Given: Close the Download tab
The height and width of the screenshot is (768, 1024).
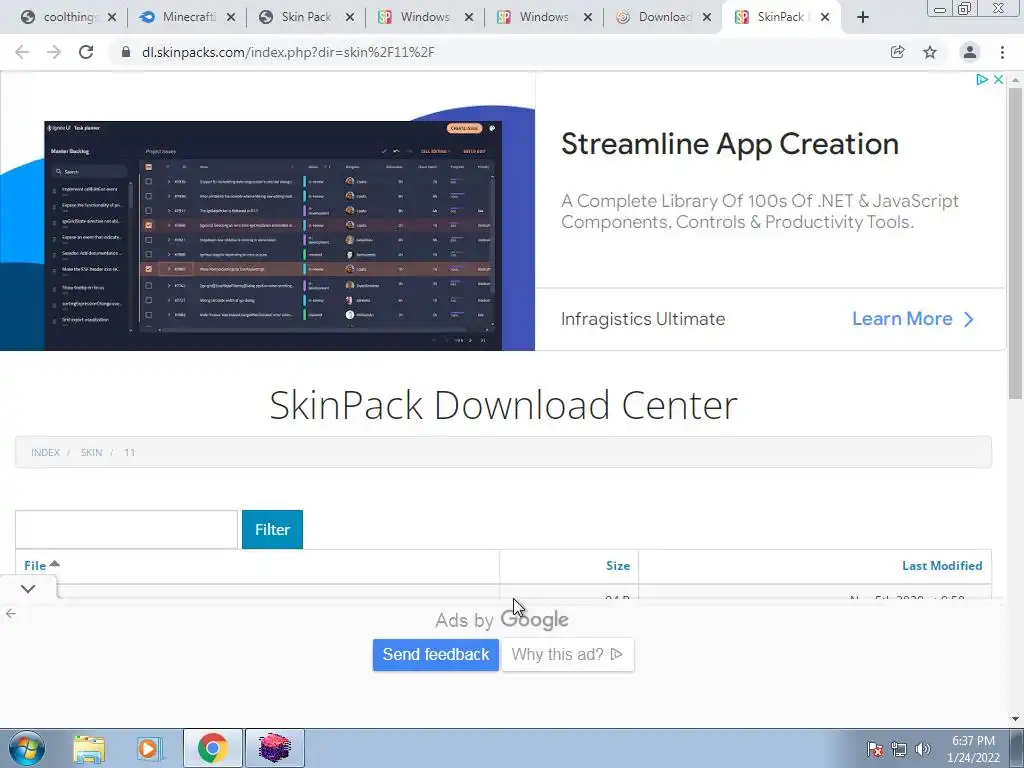Looking at the screenshot, I should pos(707,18).
